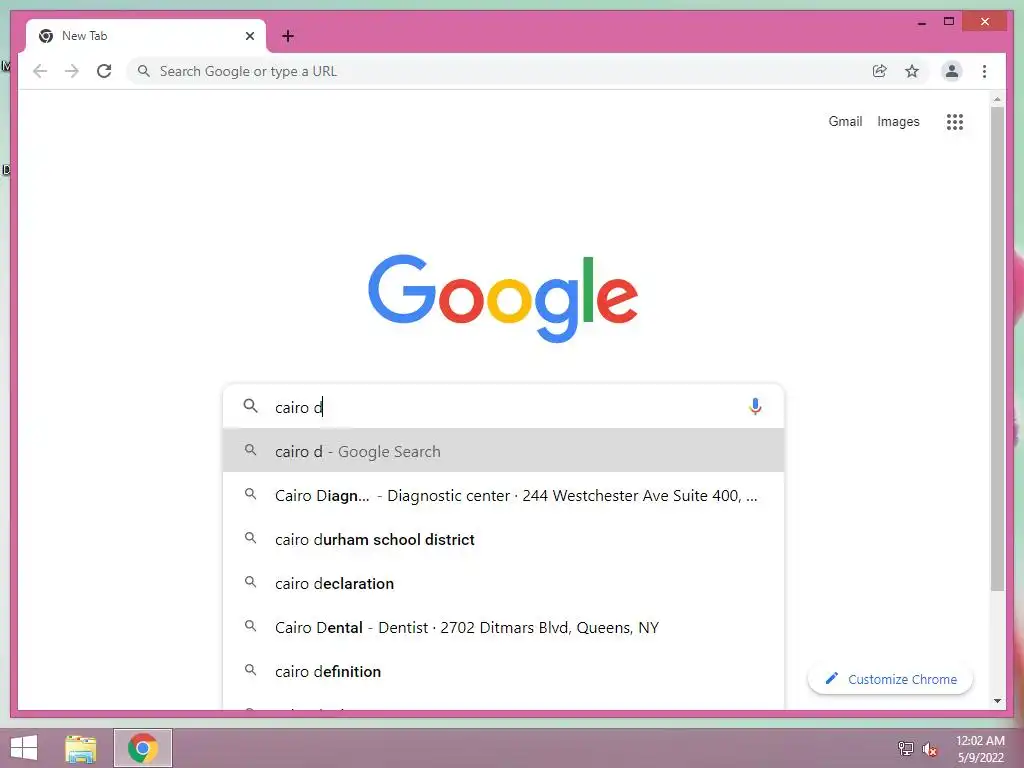Select 'cairo d - Google Search' suggestion

click(x=503, y=451)
